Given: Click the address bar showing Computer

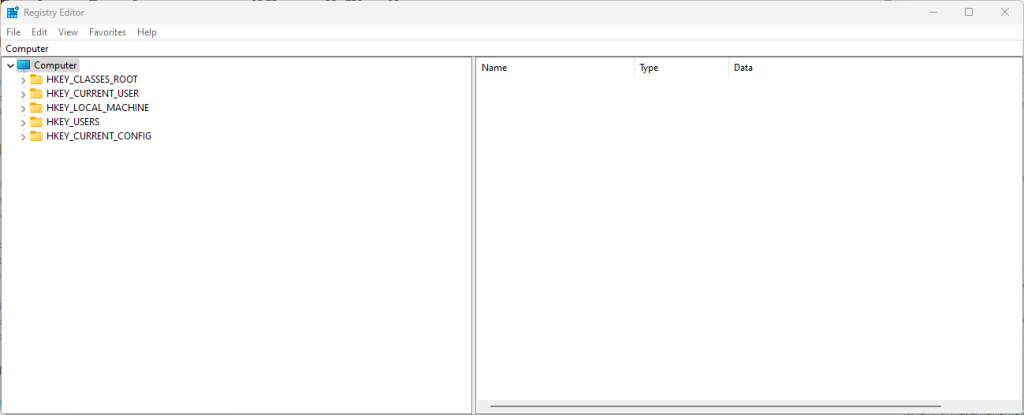Looking at the screenshot, I should (x=512, y=48).
